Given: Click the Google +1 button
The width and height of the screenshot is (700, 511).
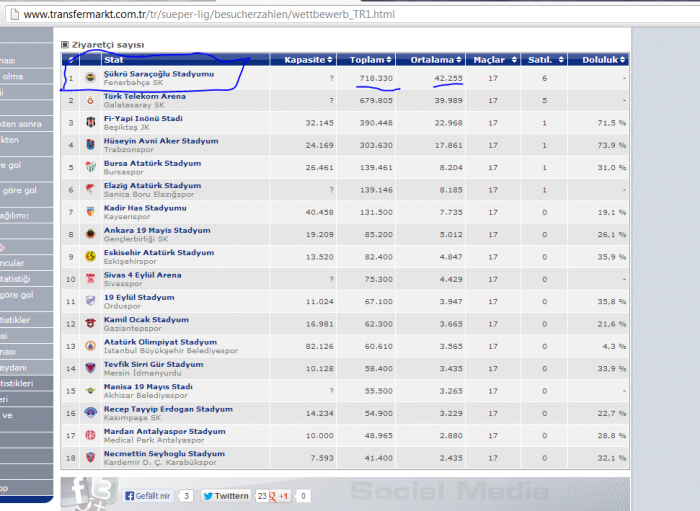Looking at the screenshot, I should [x=283, y=496].
